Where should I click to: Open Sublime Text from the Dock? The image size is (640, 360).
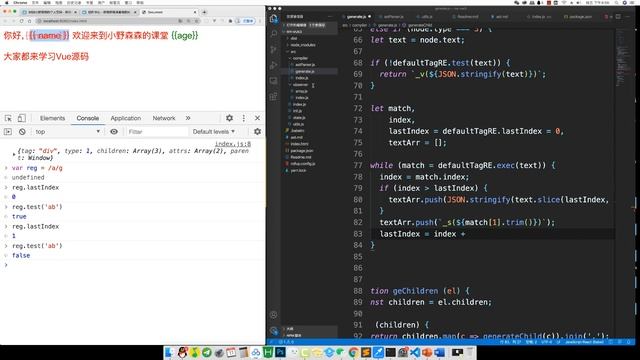pos(366,352)
